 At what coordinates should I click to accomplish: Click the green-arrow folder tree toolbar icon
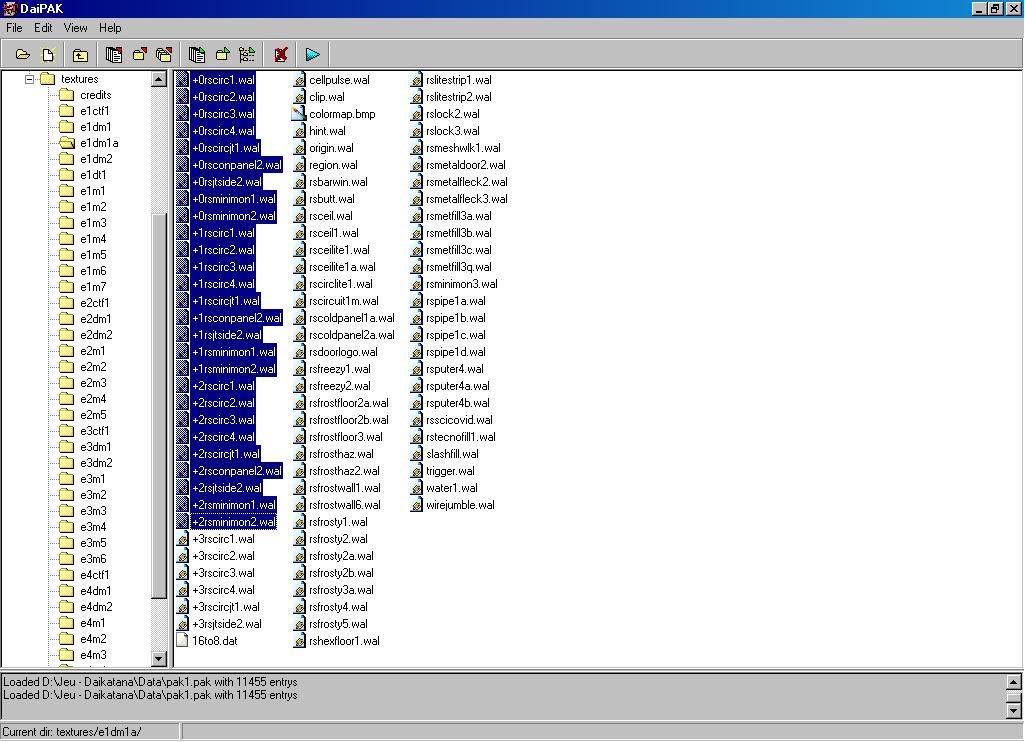(x=247, y=55)
